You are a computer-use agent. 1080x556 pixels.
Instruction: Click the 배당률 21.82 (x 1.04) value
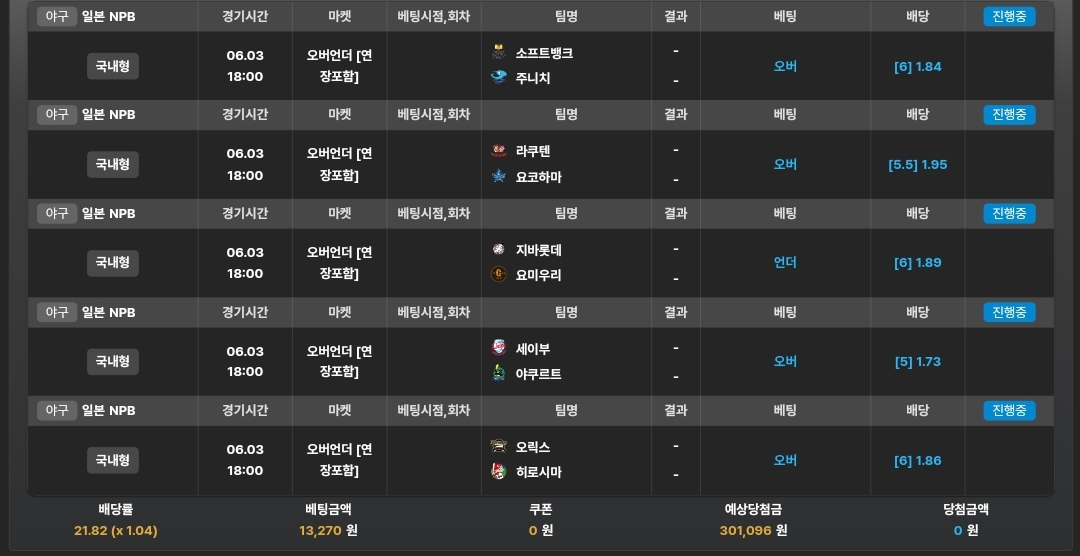[116, 531]
